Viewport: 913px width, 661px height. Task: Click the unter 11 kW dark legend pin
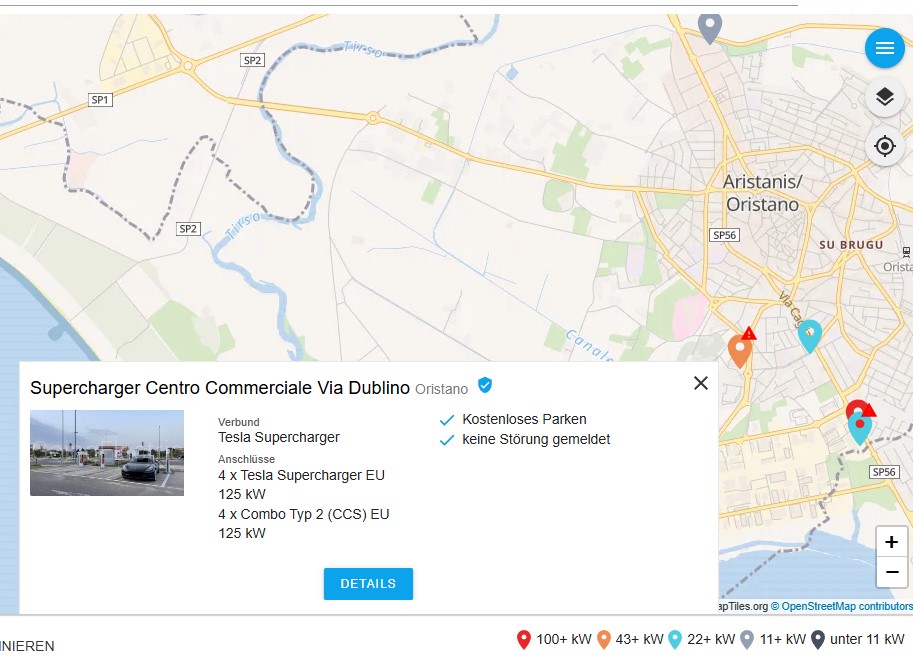[817, 640]
